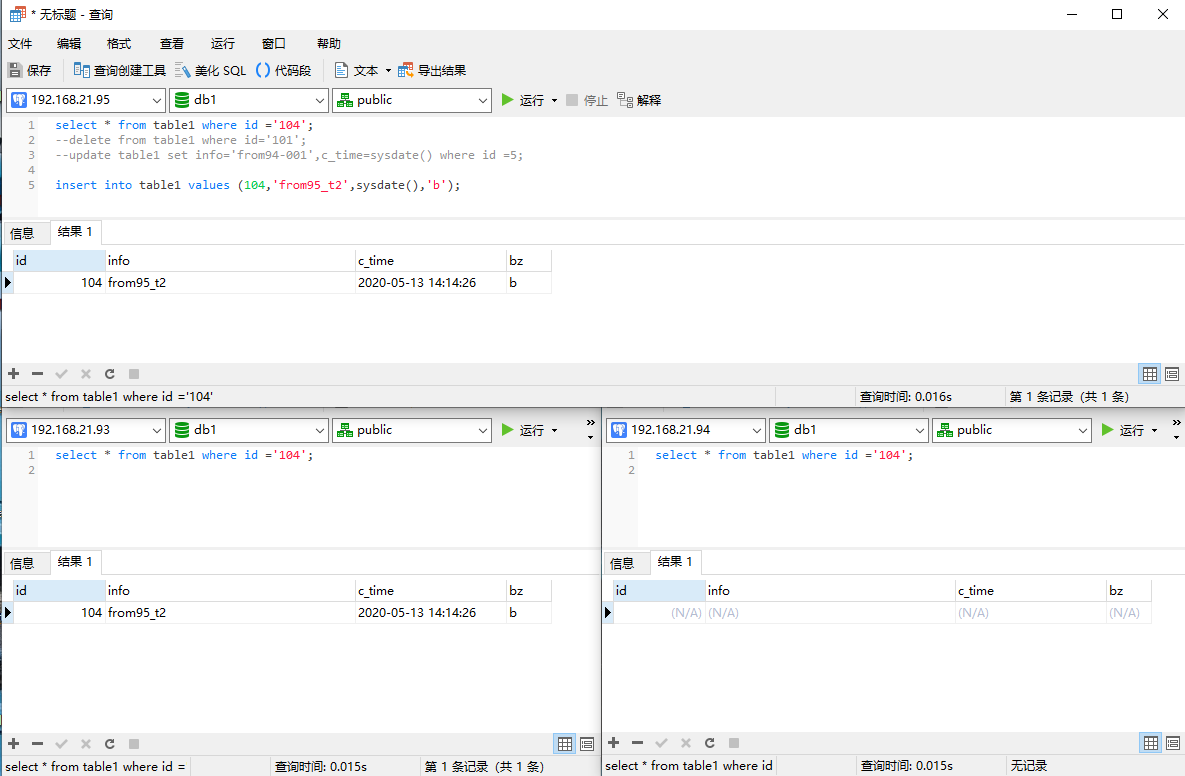Click the apply changes checkmark in top pane

[62, 374]
